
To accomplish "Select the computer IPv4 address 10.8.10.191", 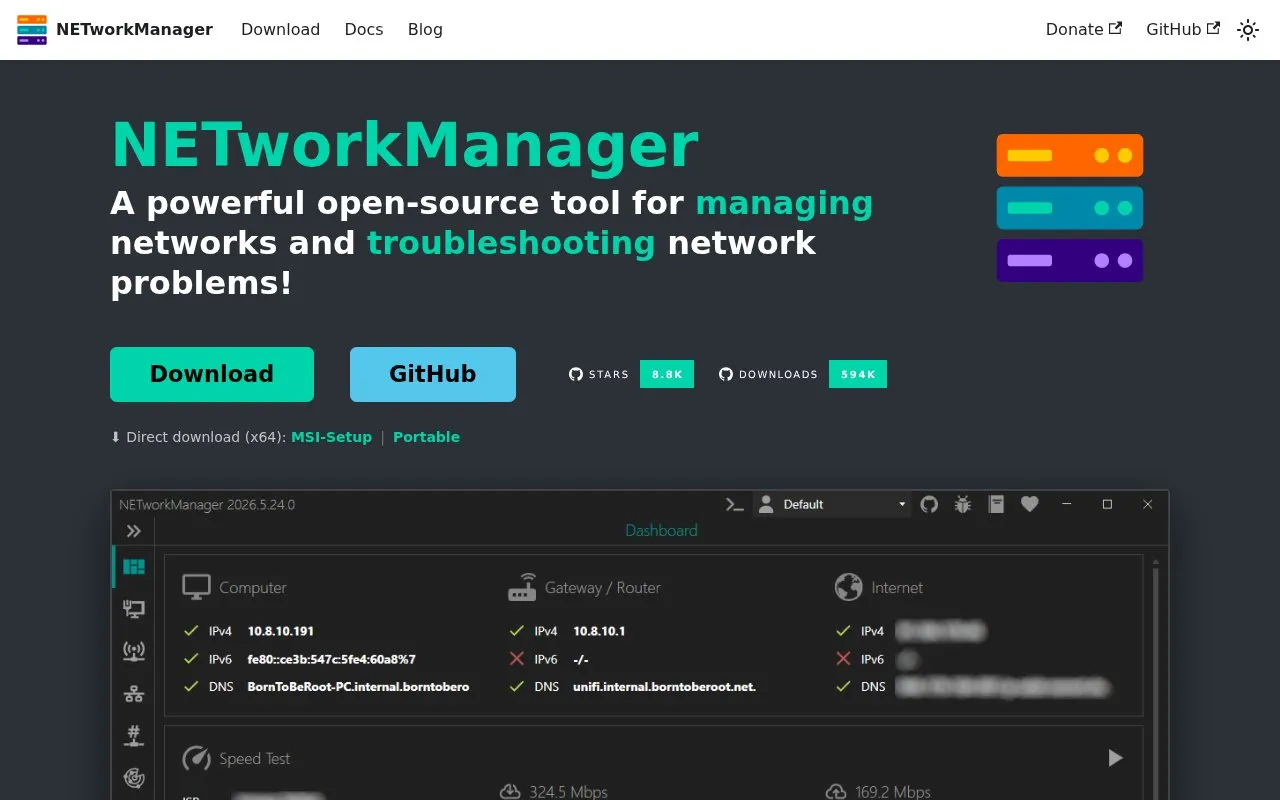I will [281, 631].
